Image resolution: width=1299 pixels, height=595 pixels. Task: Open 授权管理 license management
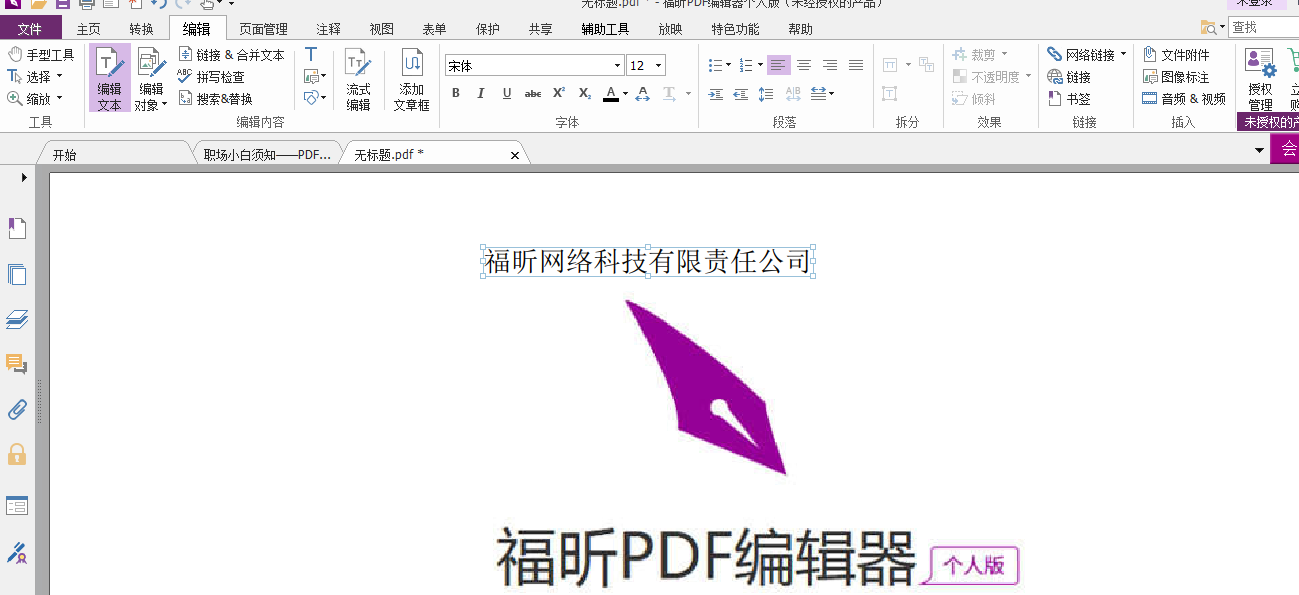[1260, 80]
